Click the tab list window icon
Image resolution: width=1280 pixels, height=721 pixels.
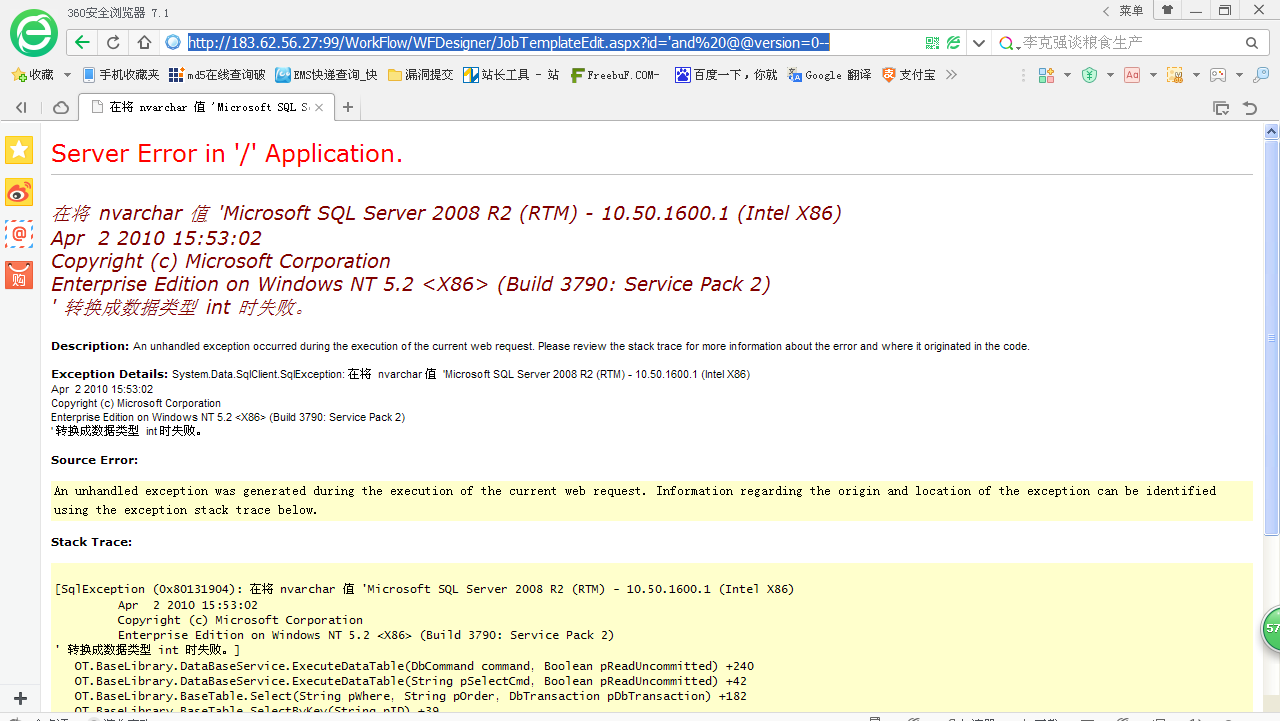click(1221, 108)
